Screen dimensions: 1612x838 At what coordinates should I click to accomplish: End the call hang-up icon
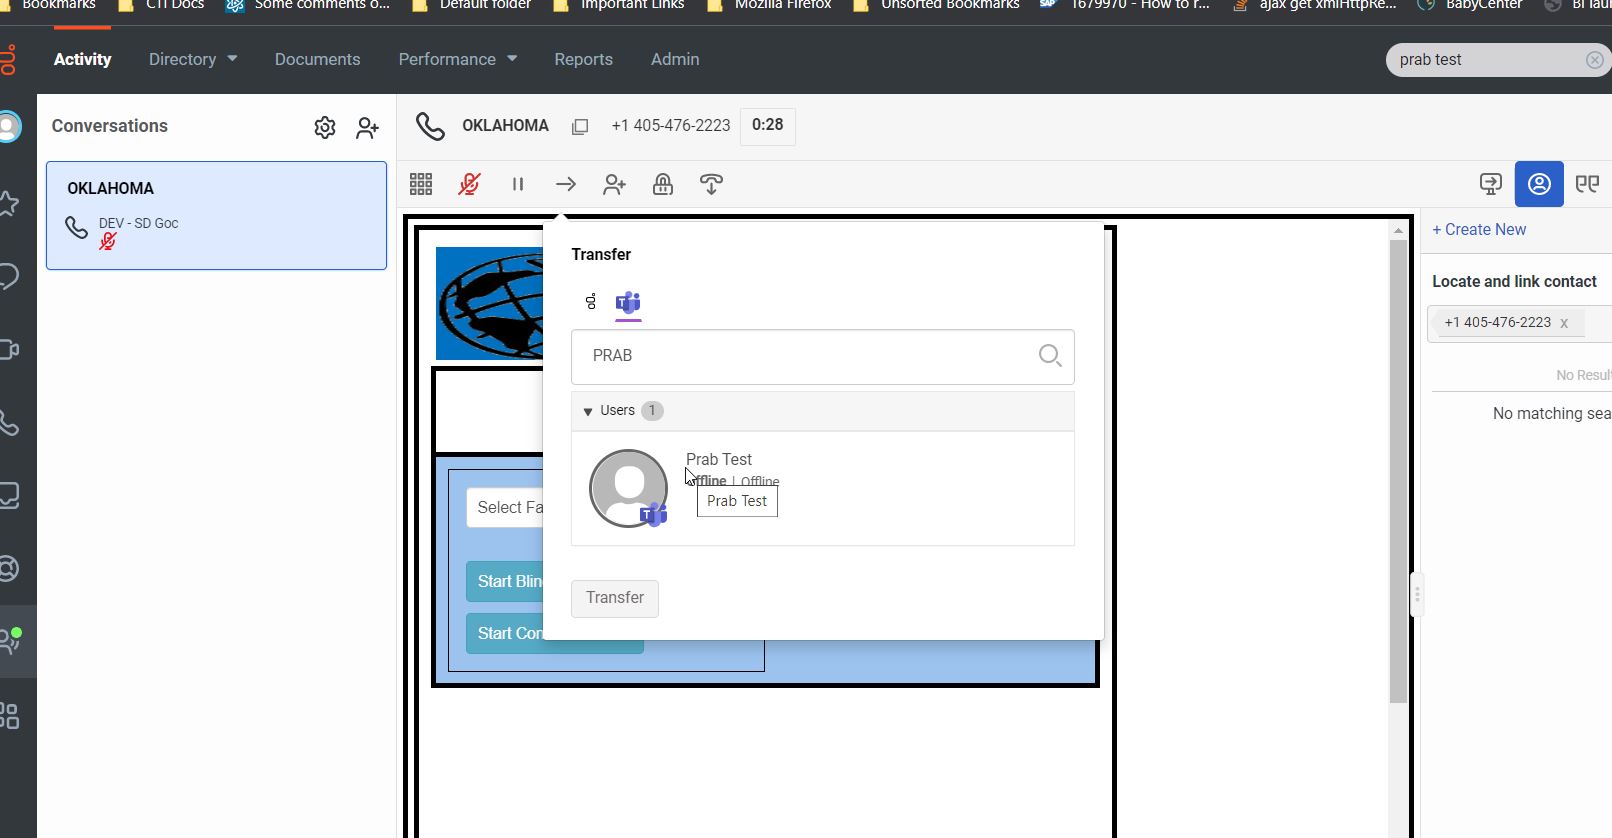pyautogui.click(x=711, y=184)
